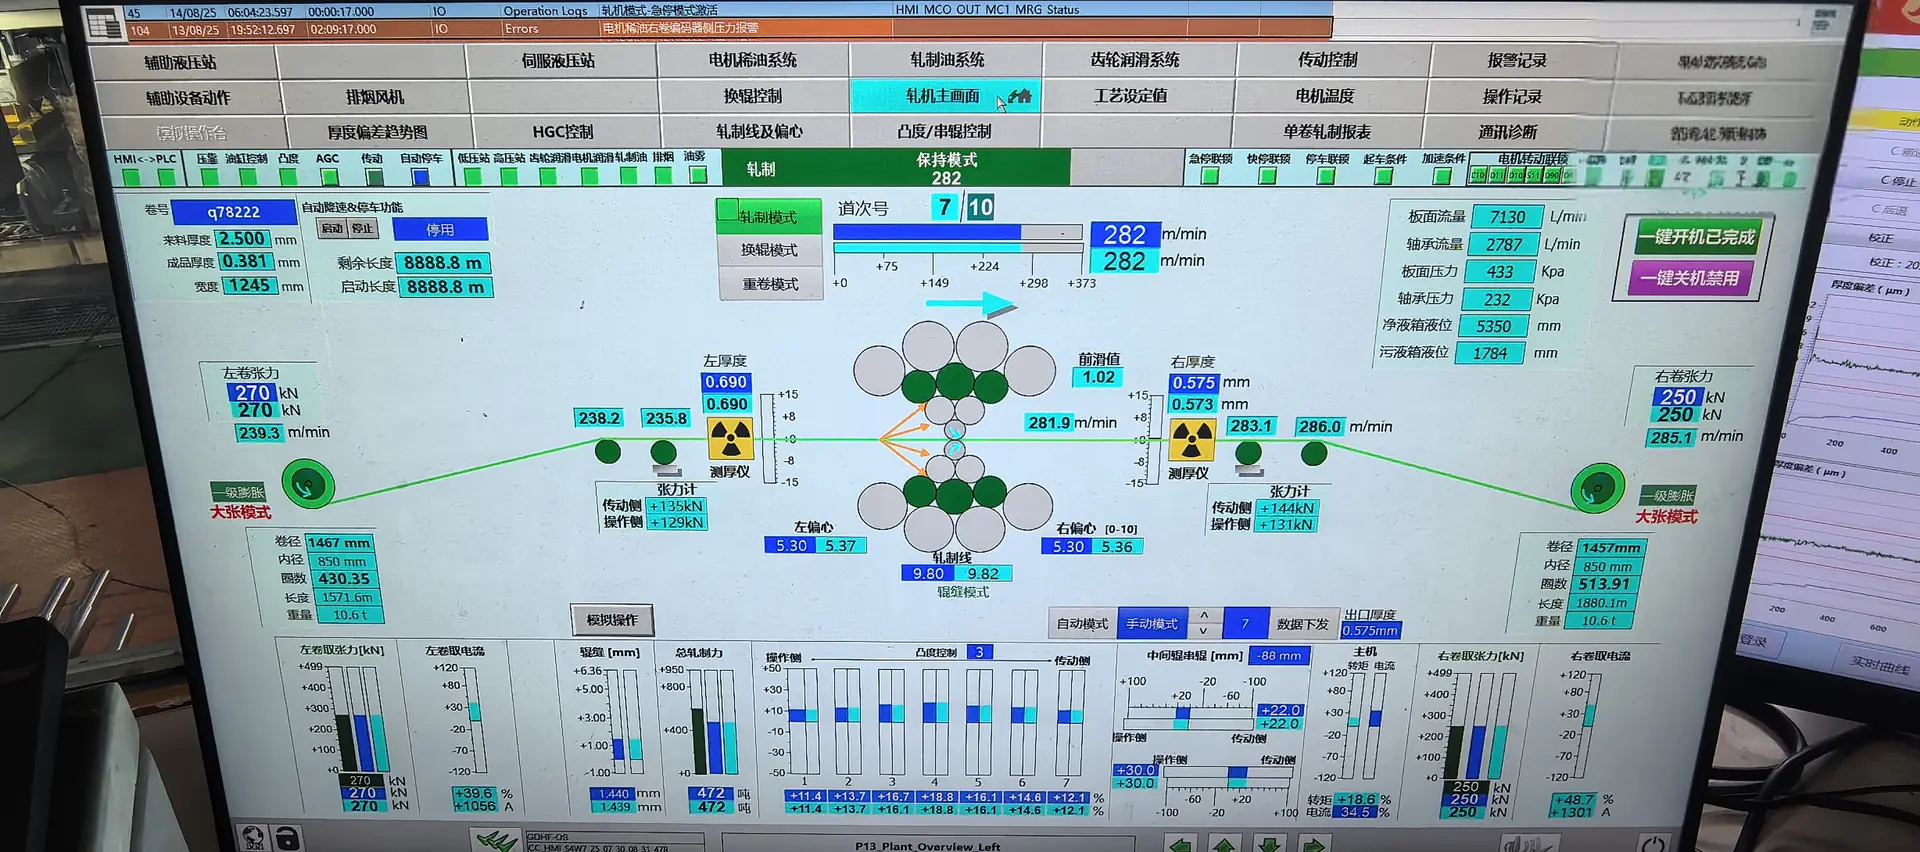The image size is (1920, 852).
Task: Select the left coiler reel icon
Action: pyautogui.click(x=308, y=485)
